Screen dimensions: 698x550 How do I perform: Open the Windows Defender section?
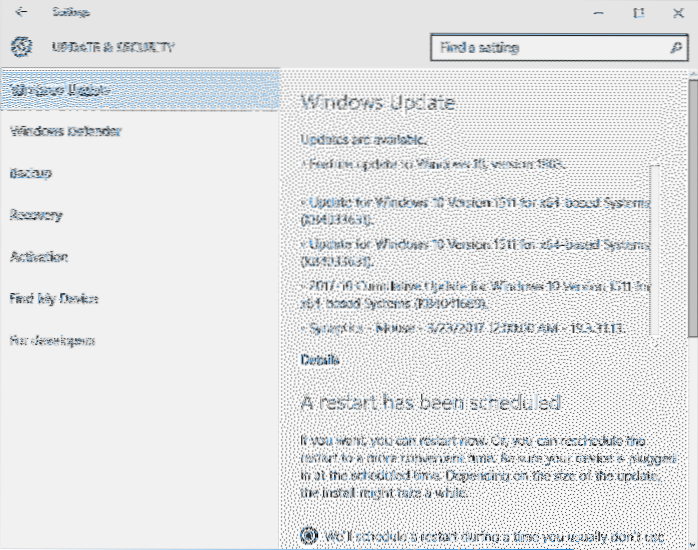tap(66, 131)
